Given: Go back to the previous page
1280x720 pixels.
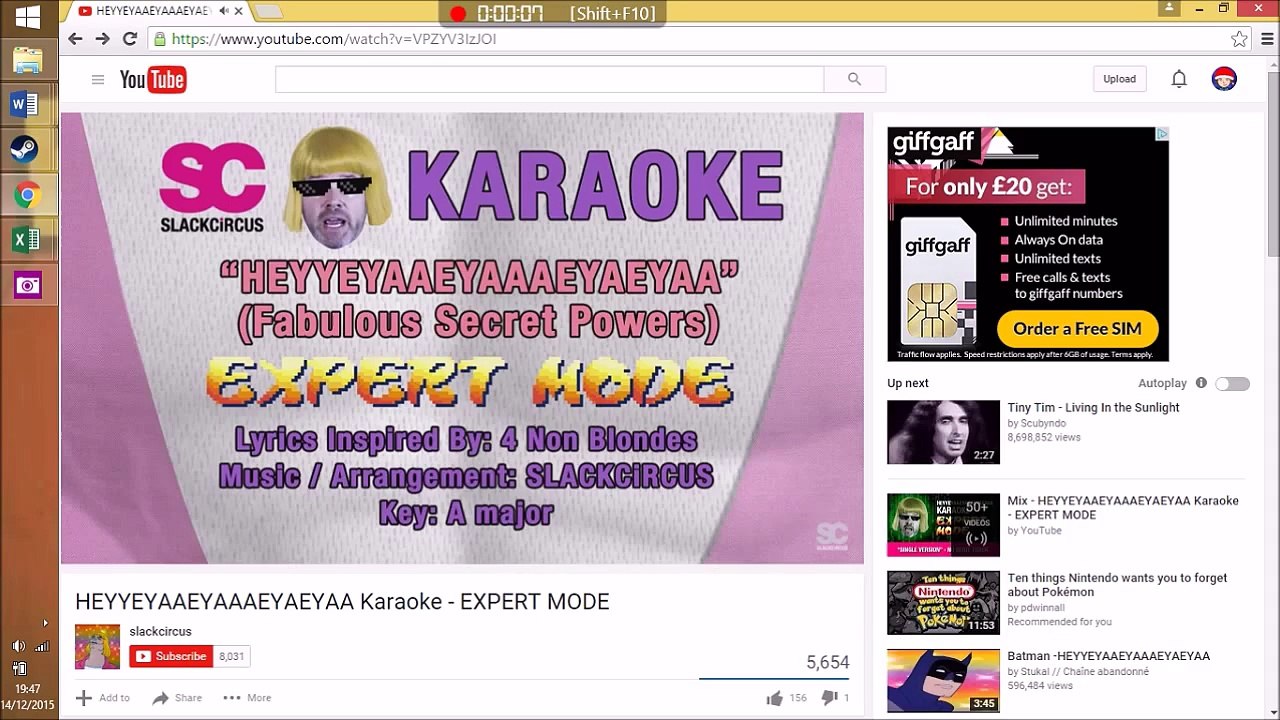Looking at the screenshot, I should pos(75,39).
